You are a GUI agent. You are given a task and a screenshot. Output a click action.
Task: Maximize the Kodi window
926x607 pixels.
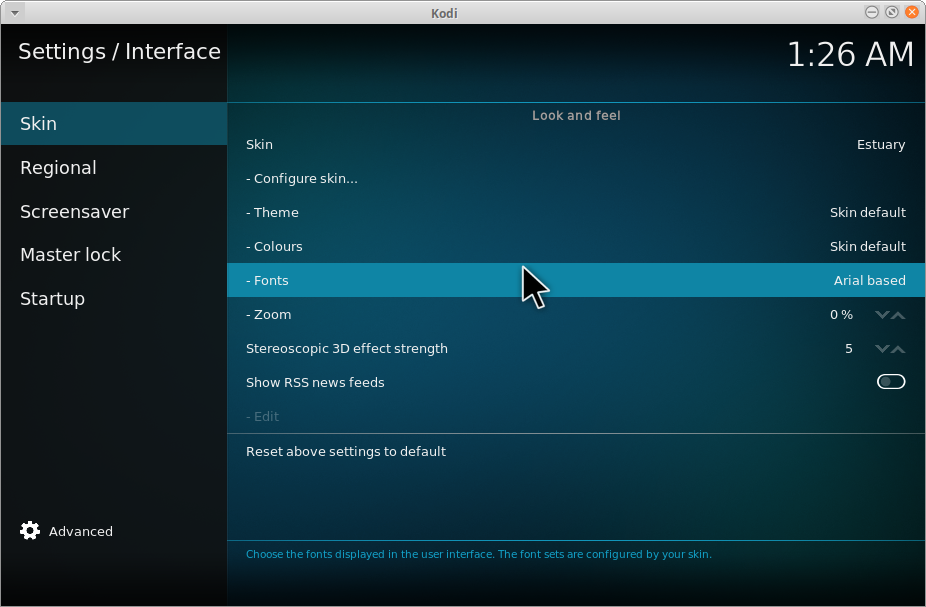pos(892,12)
